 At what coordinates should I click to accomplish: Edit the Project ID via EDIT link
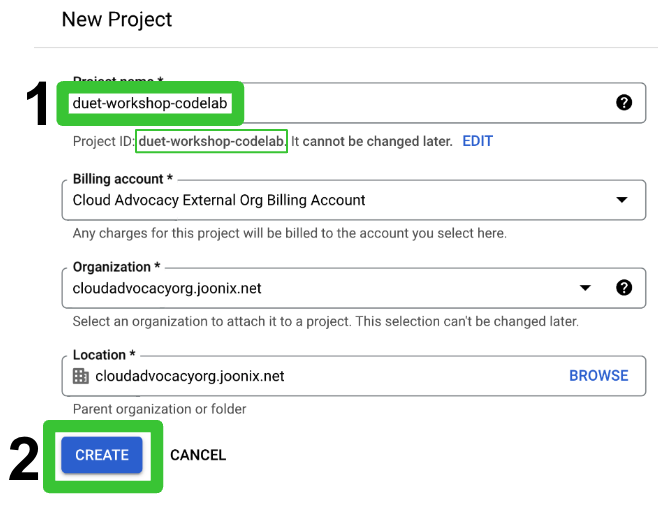[x=477, y=141]
